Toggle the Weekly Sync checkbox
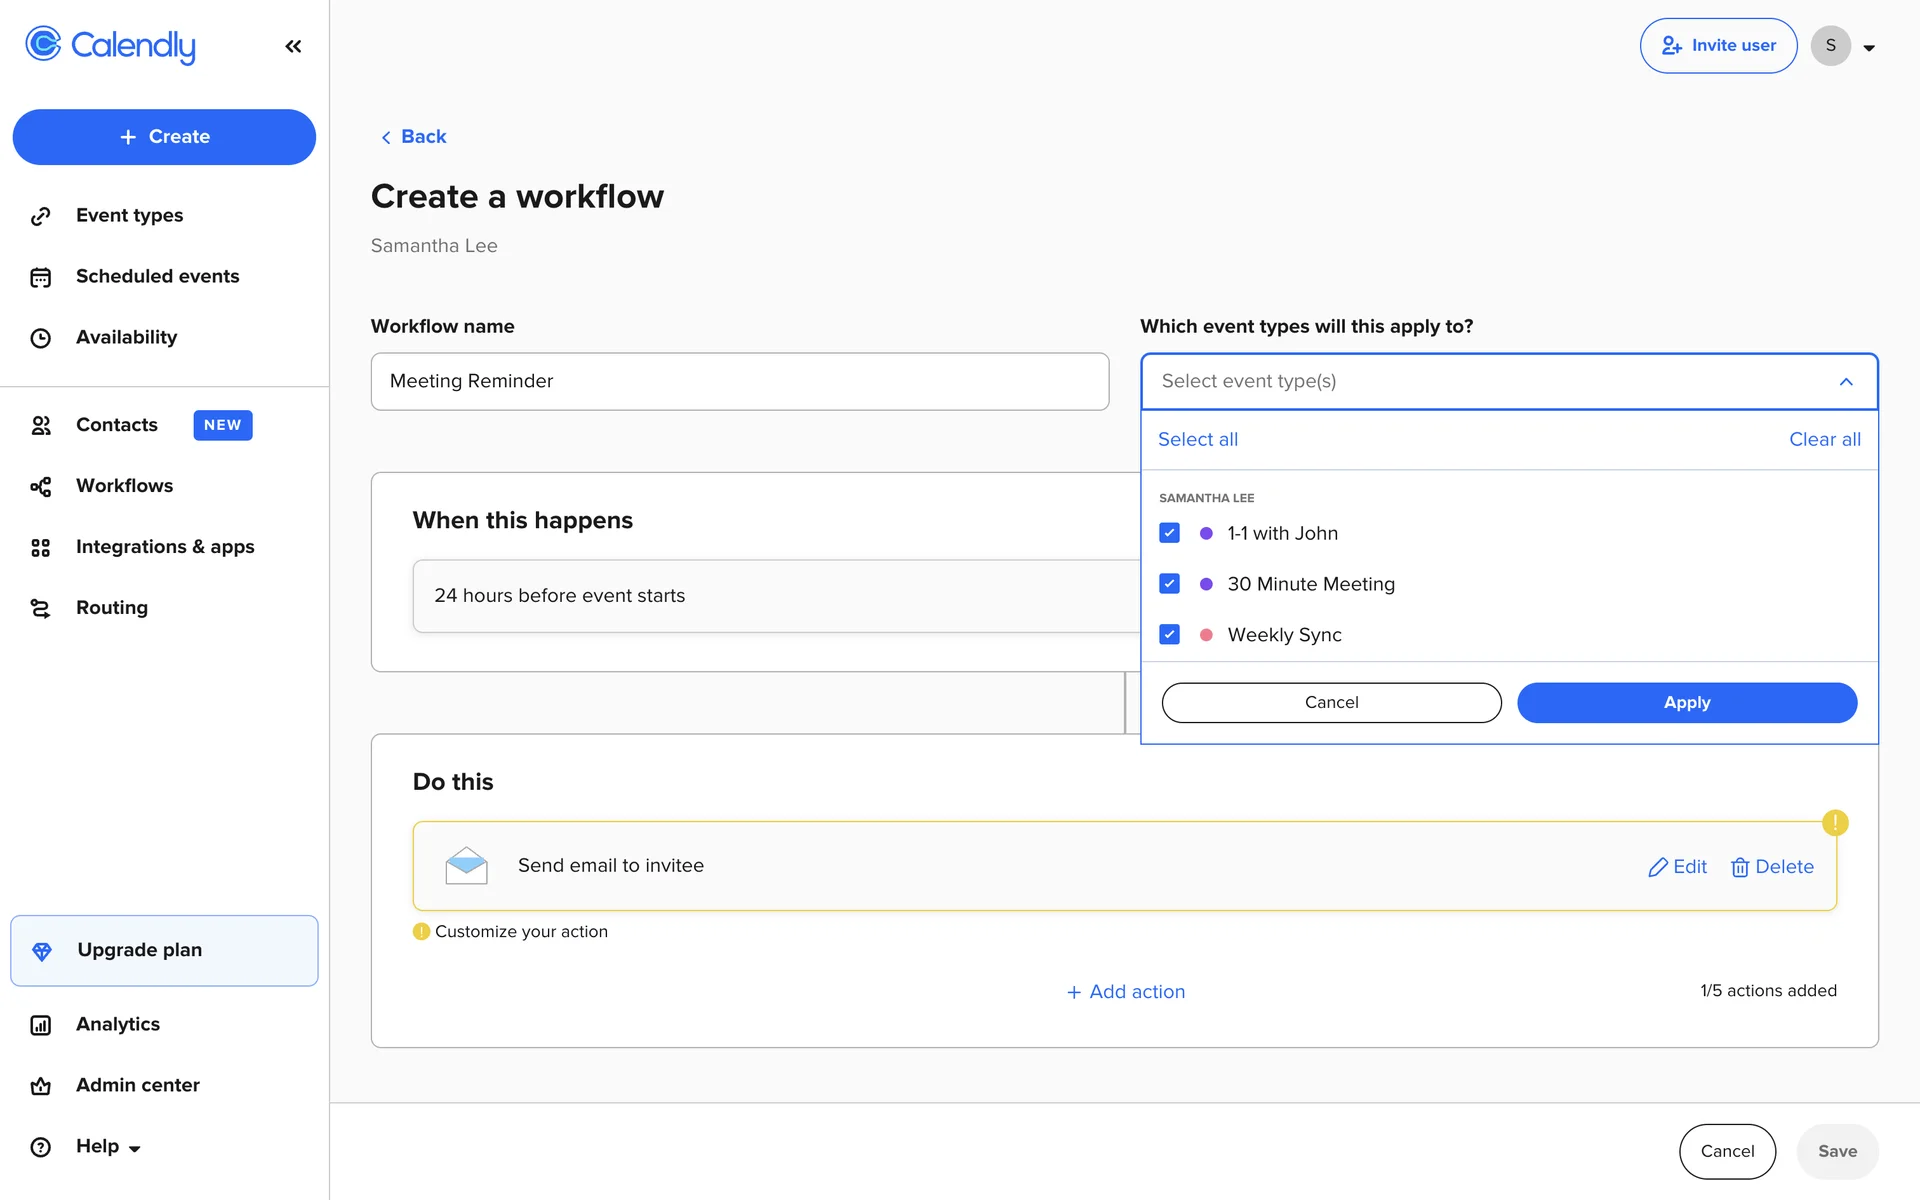 1169,635
